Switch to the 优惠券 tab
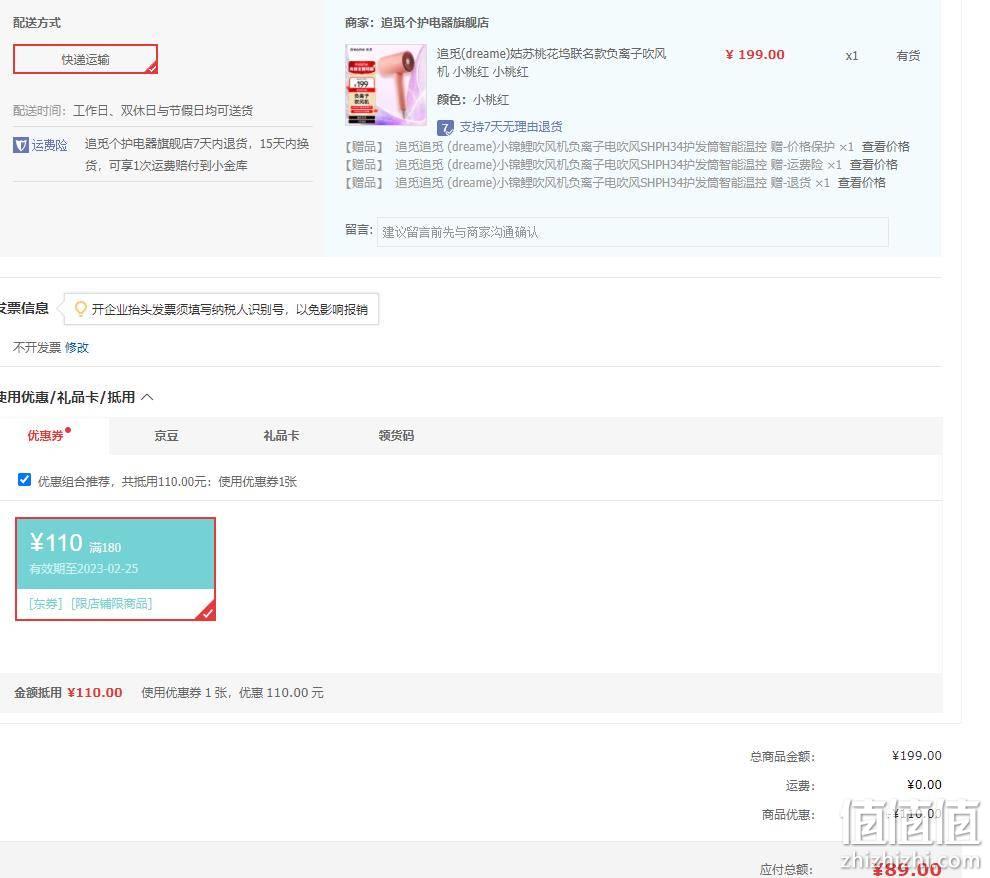The height and width of the screenshot is (878, 990). click(45, 436)
